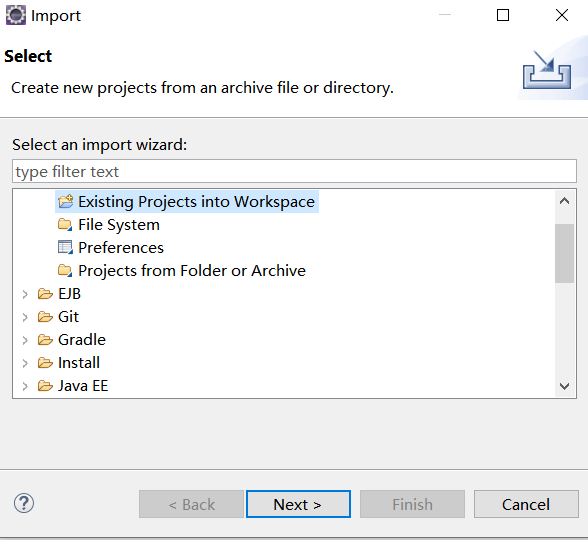The height and width of the screenshot is (540, 588).
Task: Click the Java EE folder icon
Action: pos(45,386)
